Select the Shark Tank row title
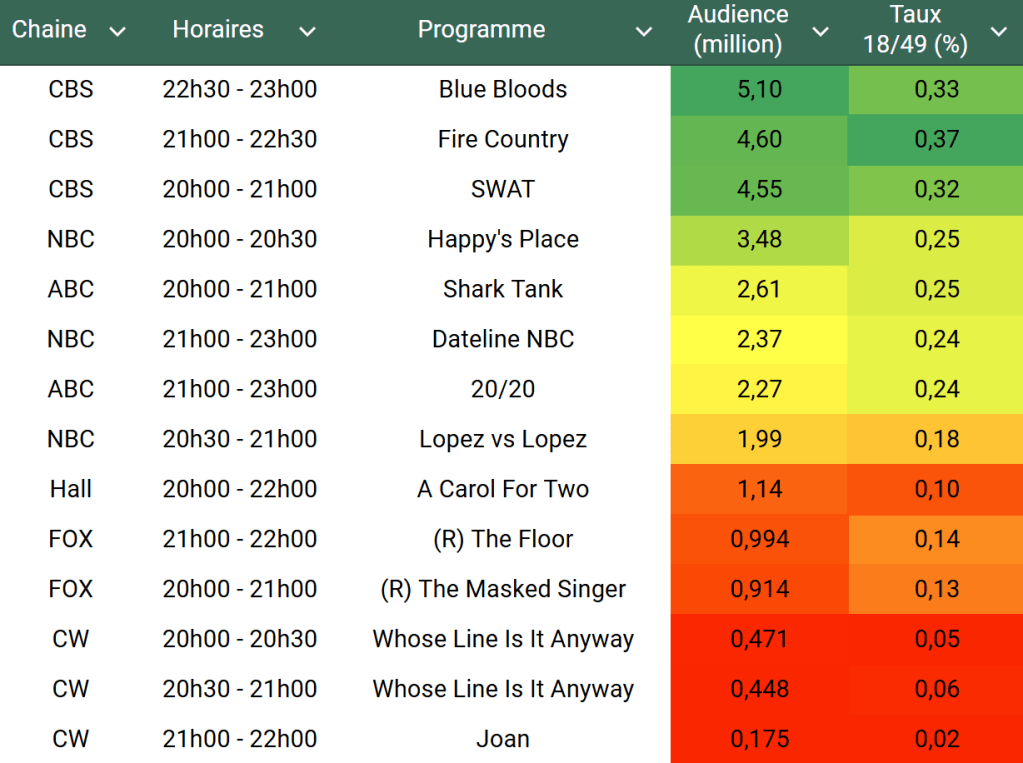 pyautogui.click(x=503, y=289)
